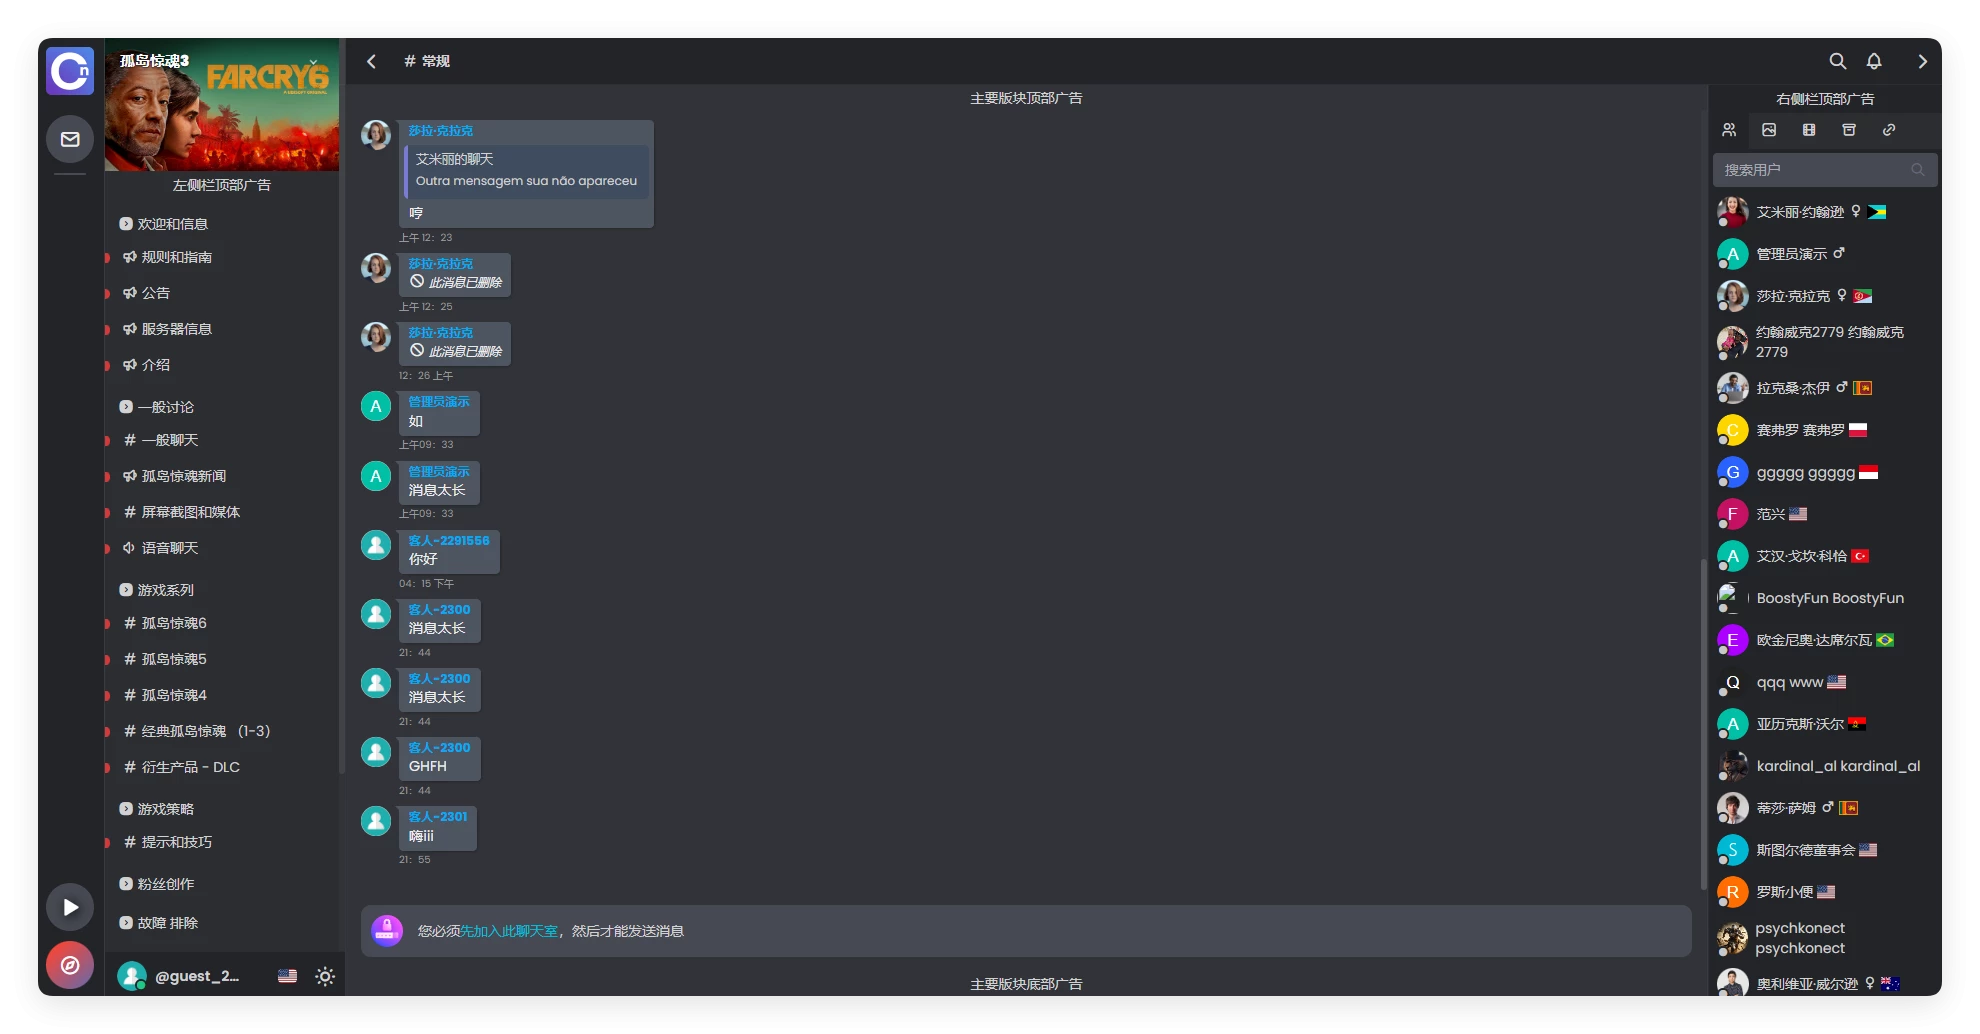This screenshot has height=1034, width=1980.
Task: Open the envelope icon in far-left sidebar
Action: pyautogui.click(x=69, y=139)
